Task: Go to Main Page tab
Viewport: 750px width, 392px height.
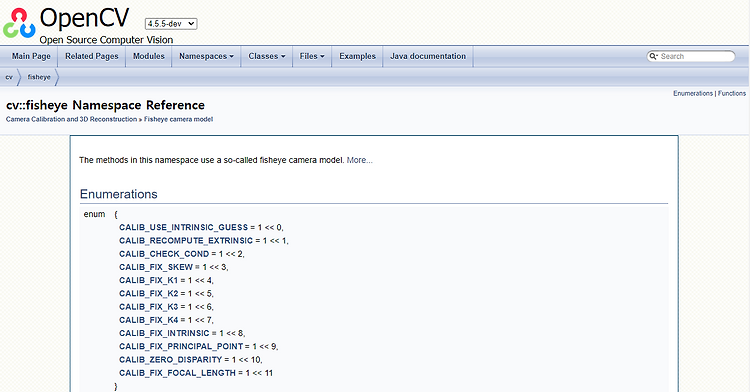Action: point(31,56)
